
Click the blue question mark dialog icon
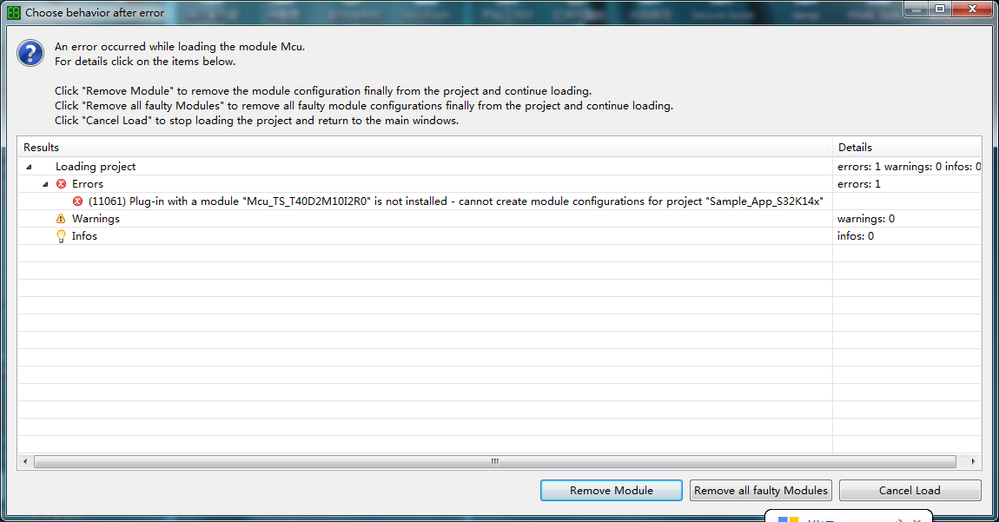[x=31, y=54]
